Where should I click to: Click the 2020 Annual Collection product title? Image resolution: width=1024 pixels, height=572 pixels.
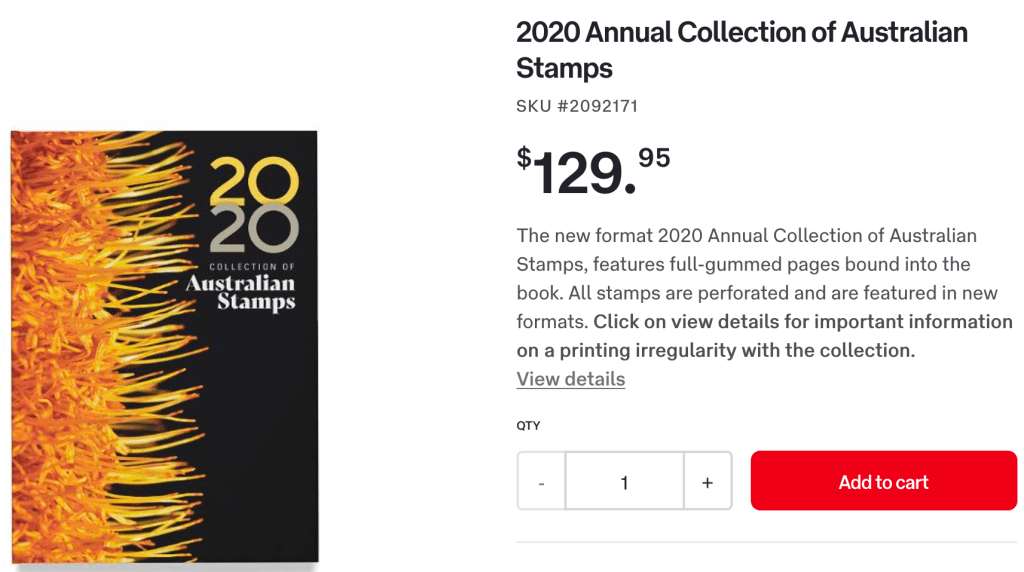741,49
